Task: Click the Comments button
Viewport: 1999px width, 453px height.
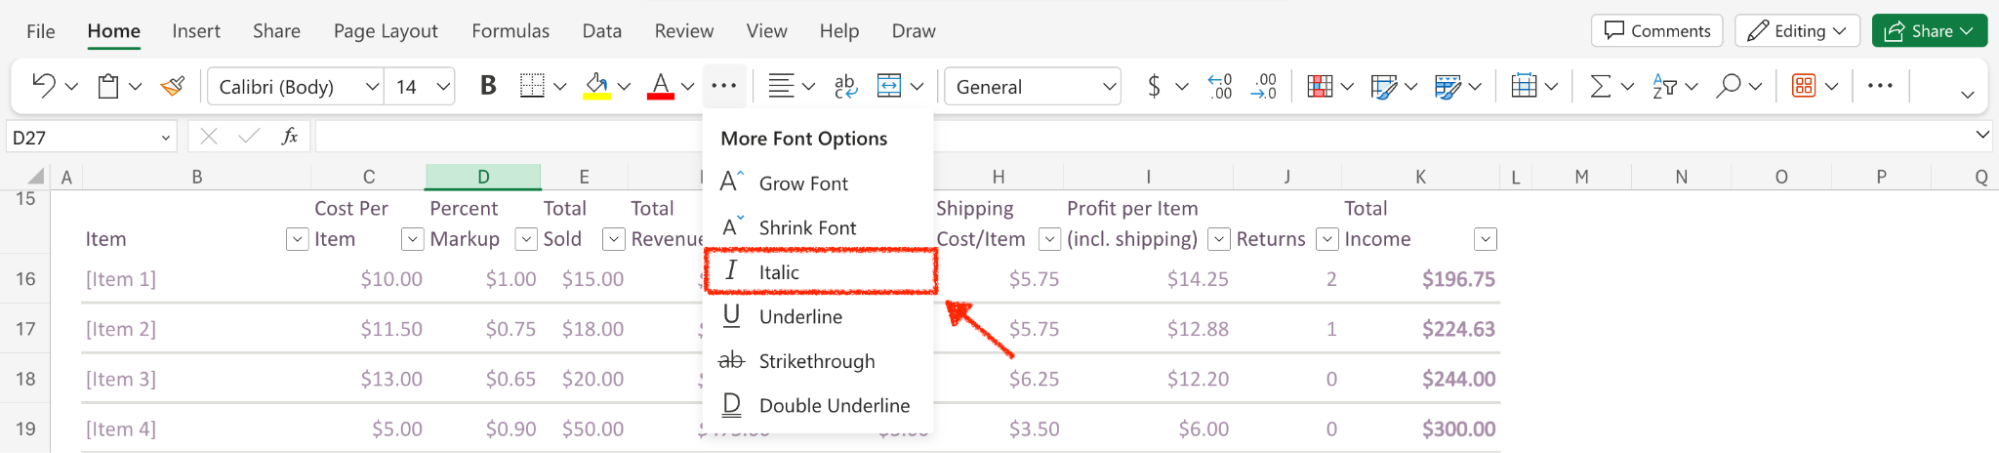Action: click(1657, 31)
